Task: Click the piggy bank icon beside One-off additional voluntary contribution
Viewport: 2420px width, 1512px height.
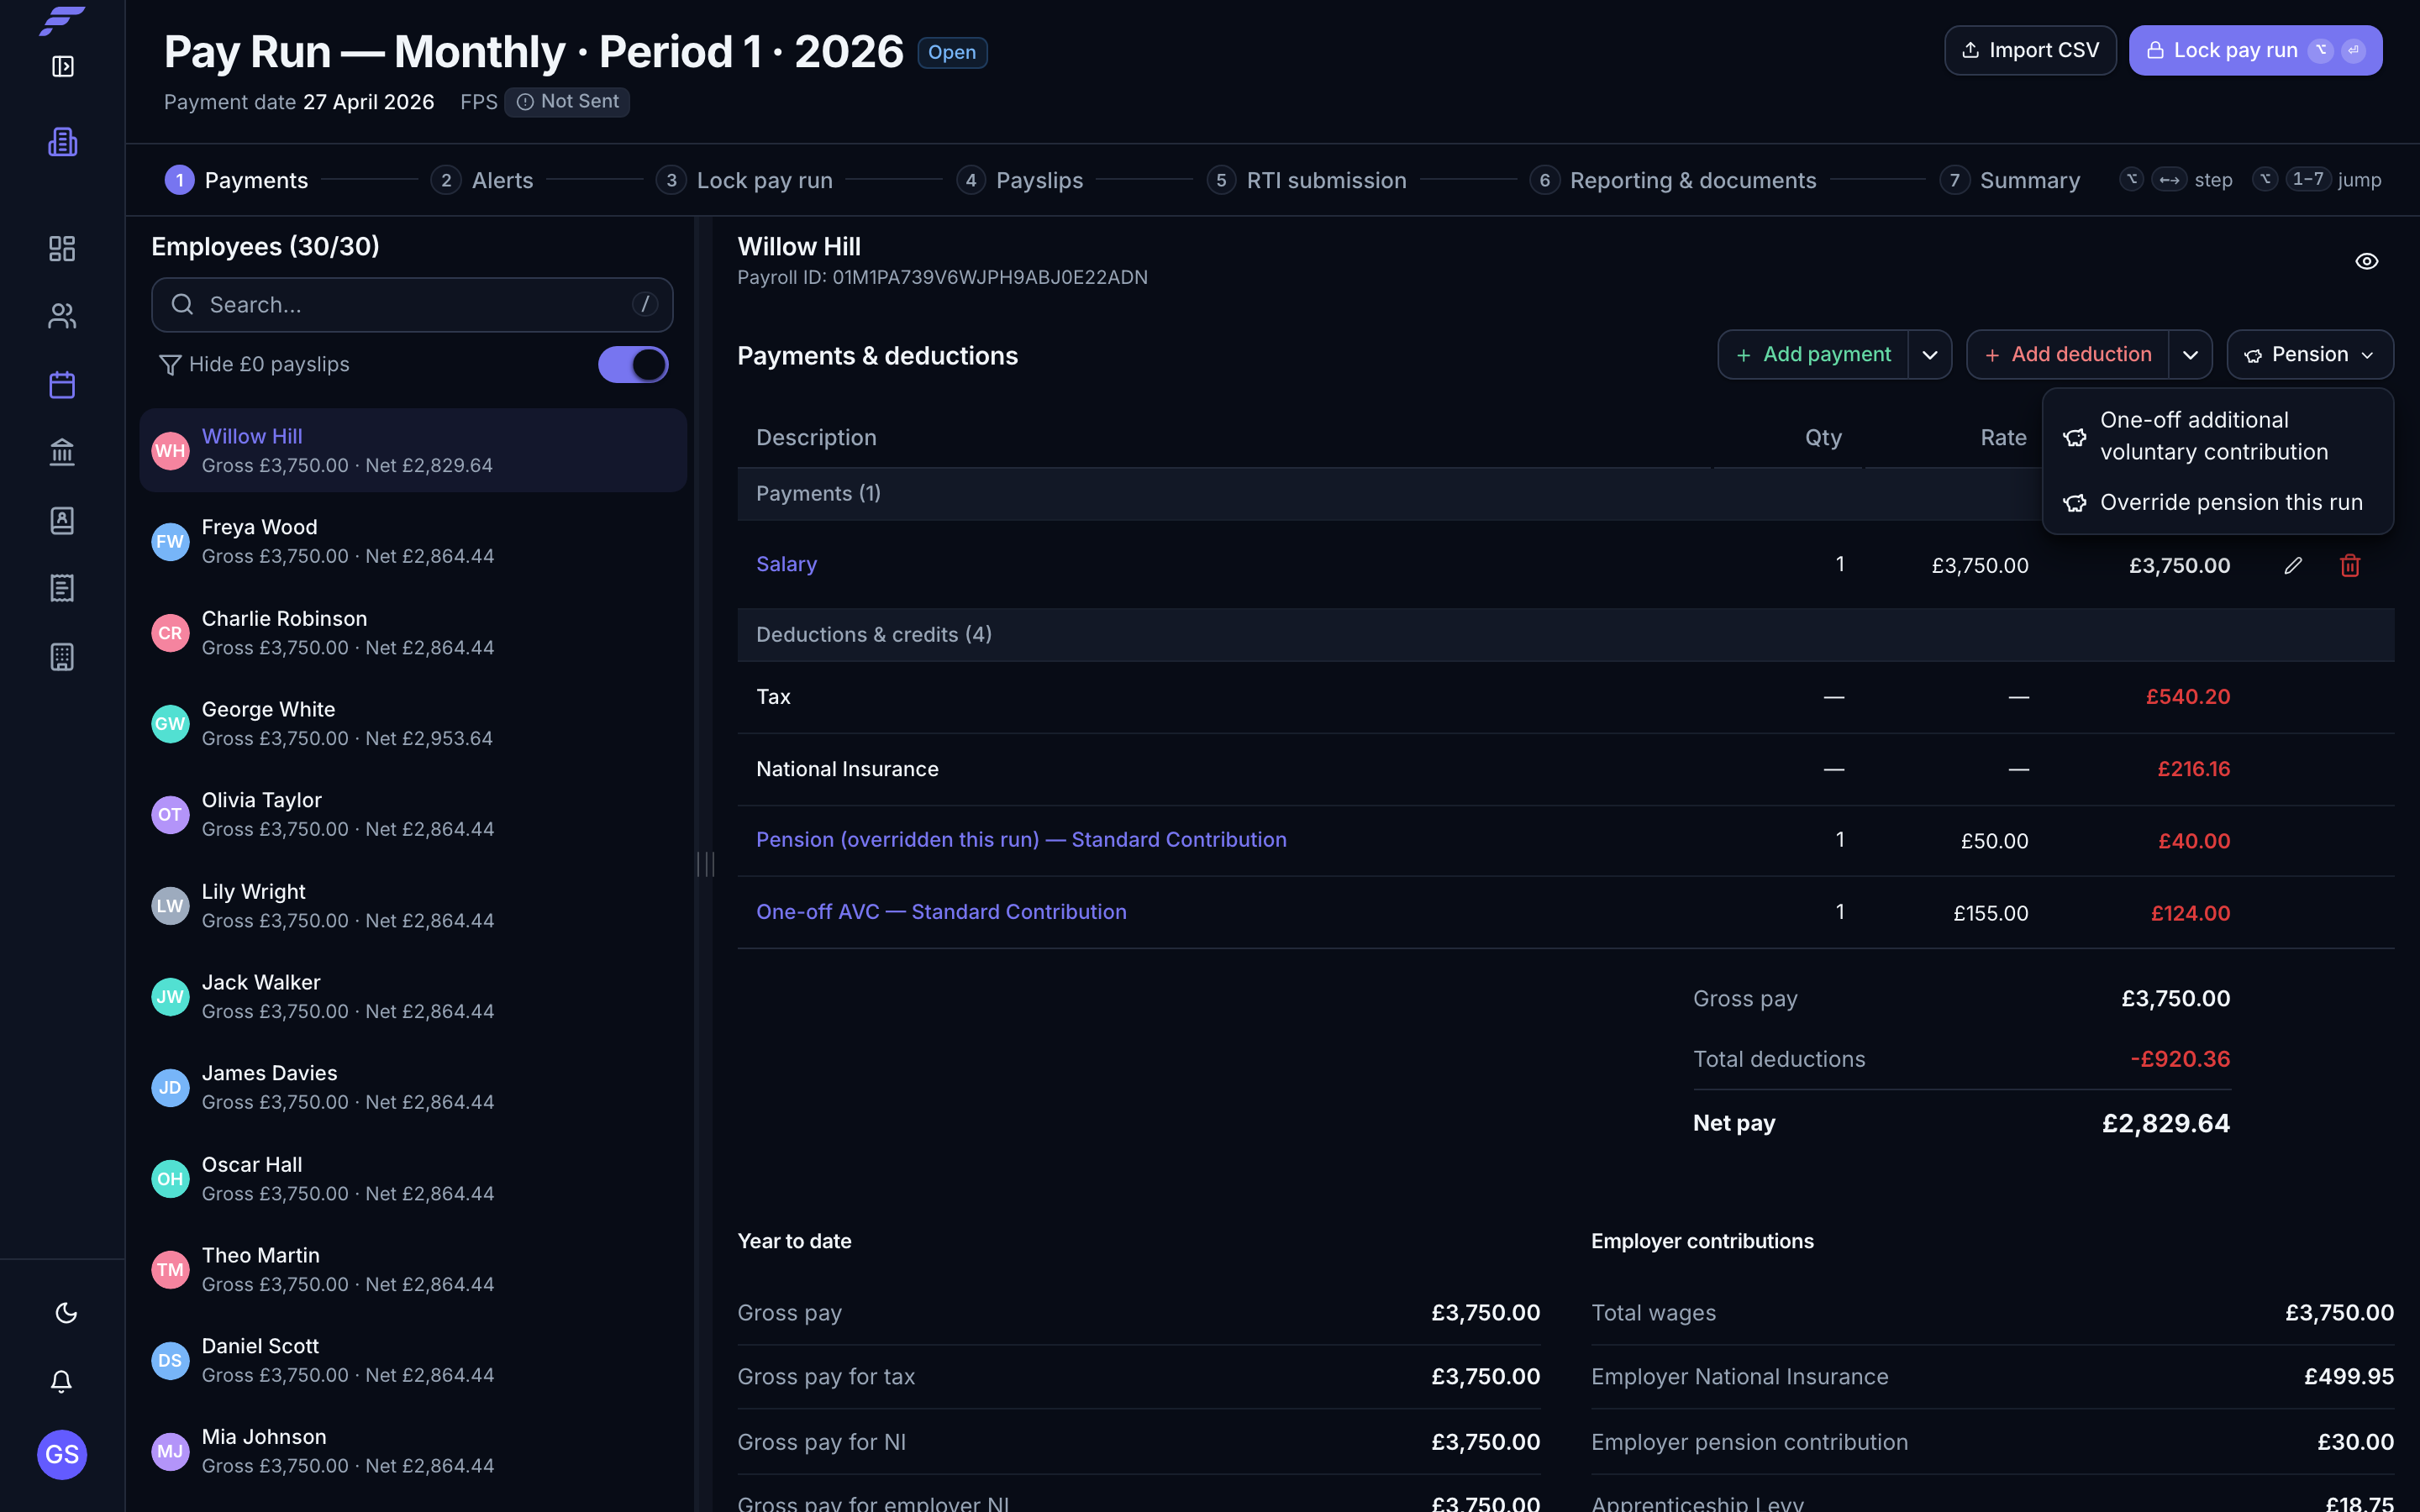Action: 2075,437
